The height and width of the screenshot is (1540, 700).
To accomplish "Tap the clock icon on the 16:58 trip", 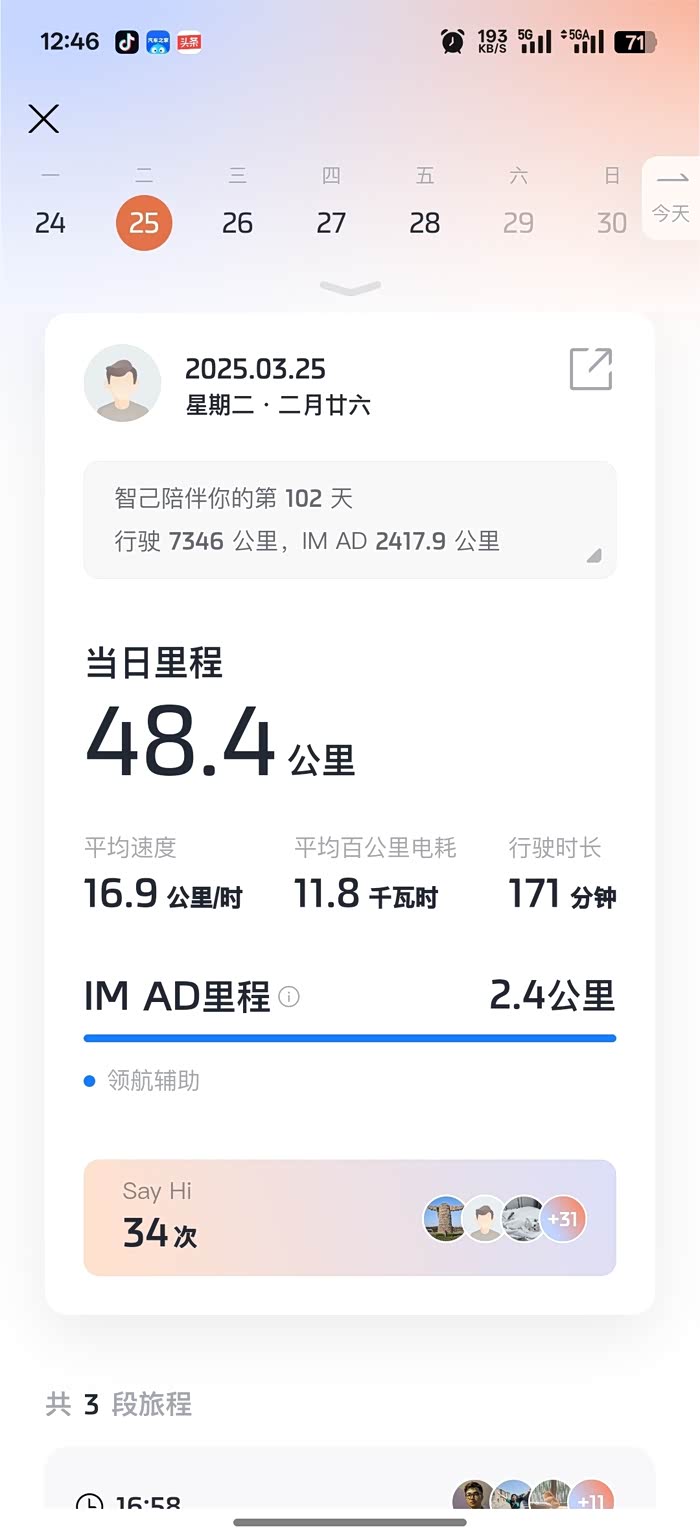I will (x=90, y=1501).
